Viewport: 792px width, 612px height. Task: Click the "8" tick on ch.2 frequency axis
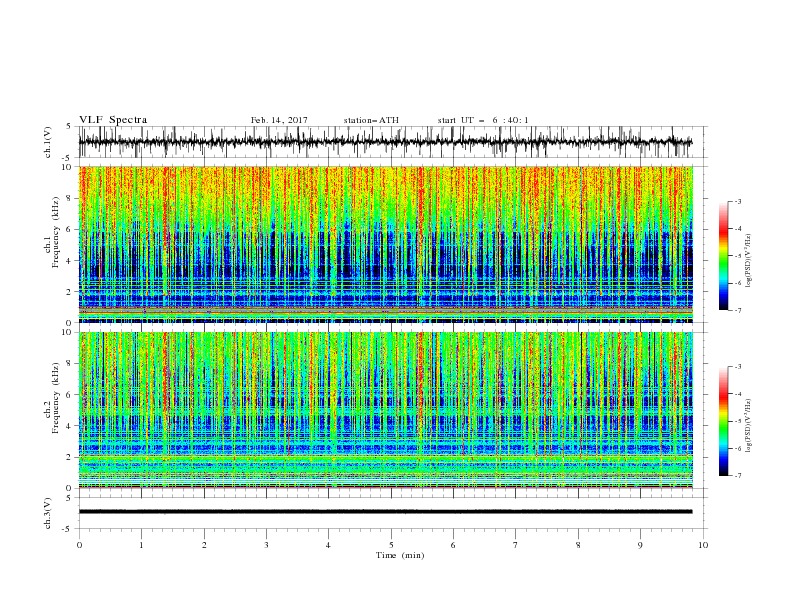click(70, 364)
